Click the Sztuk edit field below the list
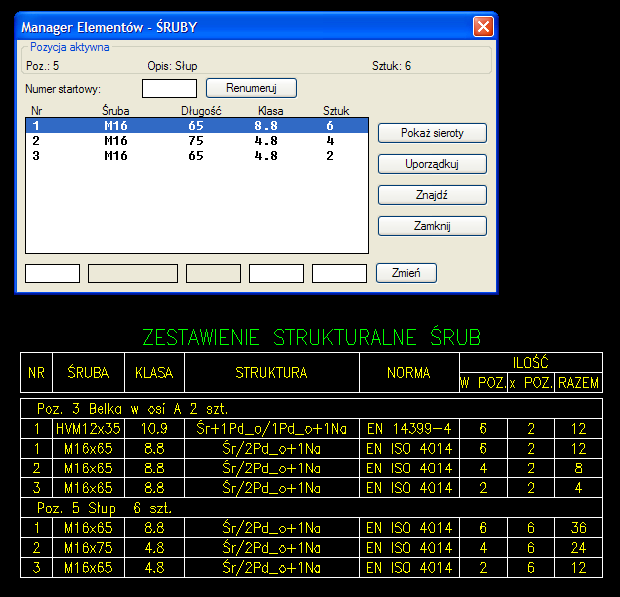The height and width of the screenshot is (597, 620). tap(339, 273)
